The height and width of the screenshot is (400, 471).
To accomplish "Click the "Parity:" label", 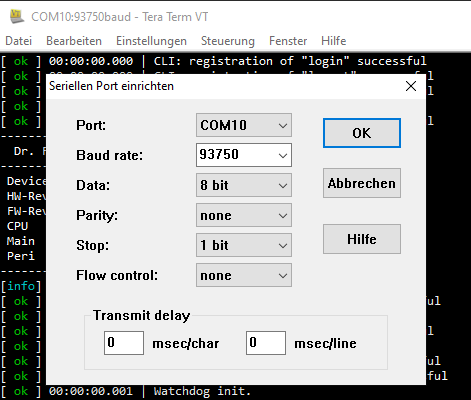I will 97,215.
